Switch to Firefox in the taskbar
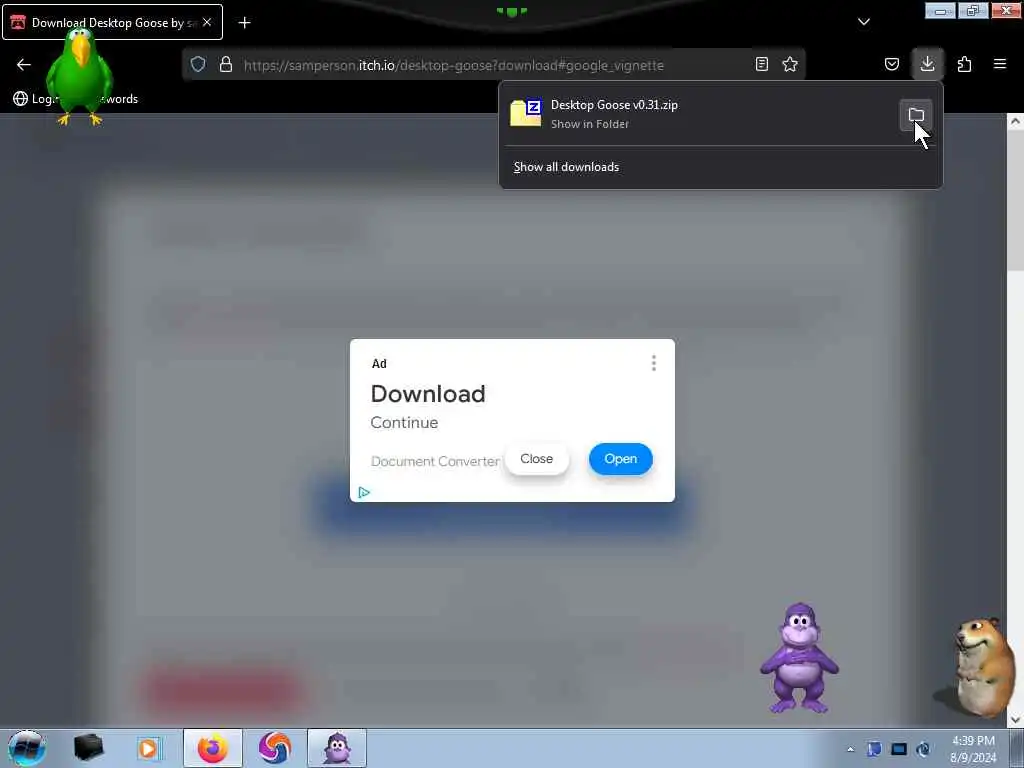1024x768 pixels. pyautogui.click(x=213, y=748)
